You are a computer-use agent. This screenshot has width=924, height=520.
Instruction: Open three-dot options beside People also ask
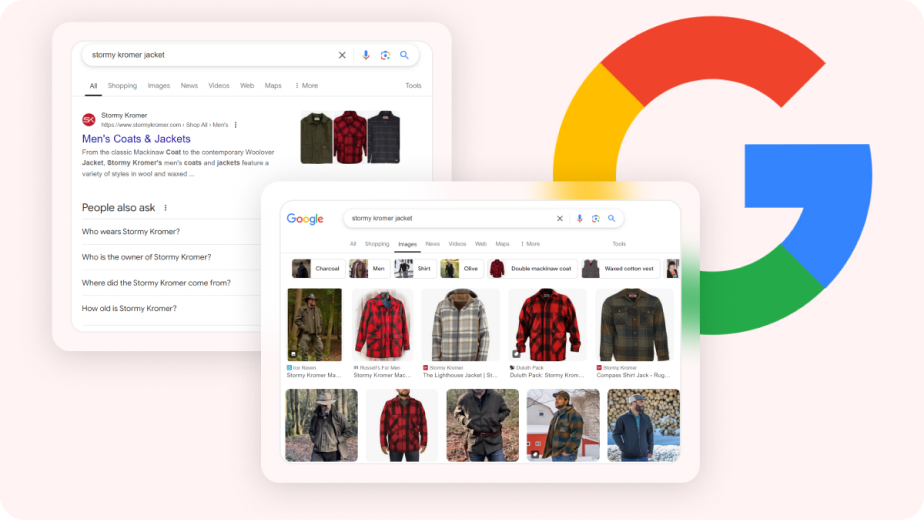pos(166,208)
